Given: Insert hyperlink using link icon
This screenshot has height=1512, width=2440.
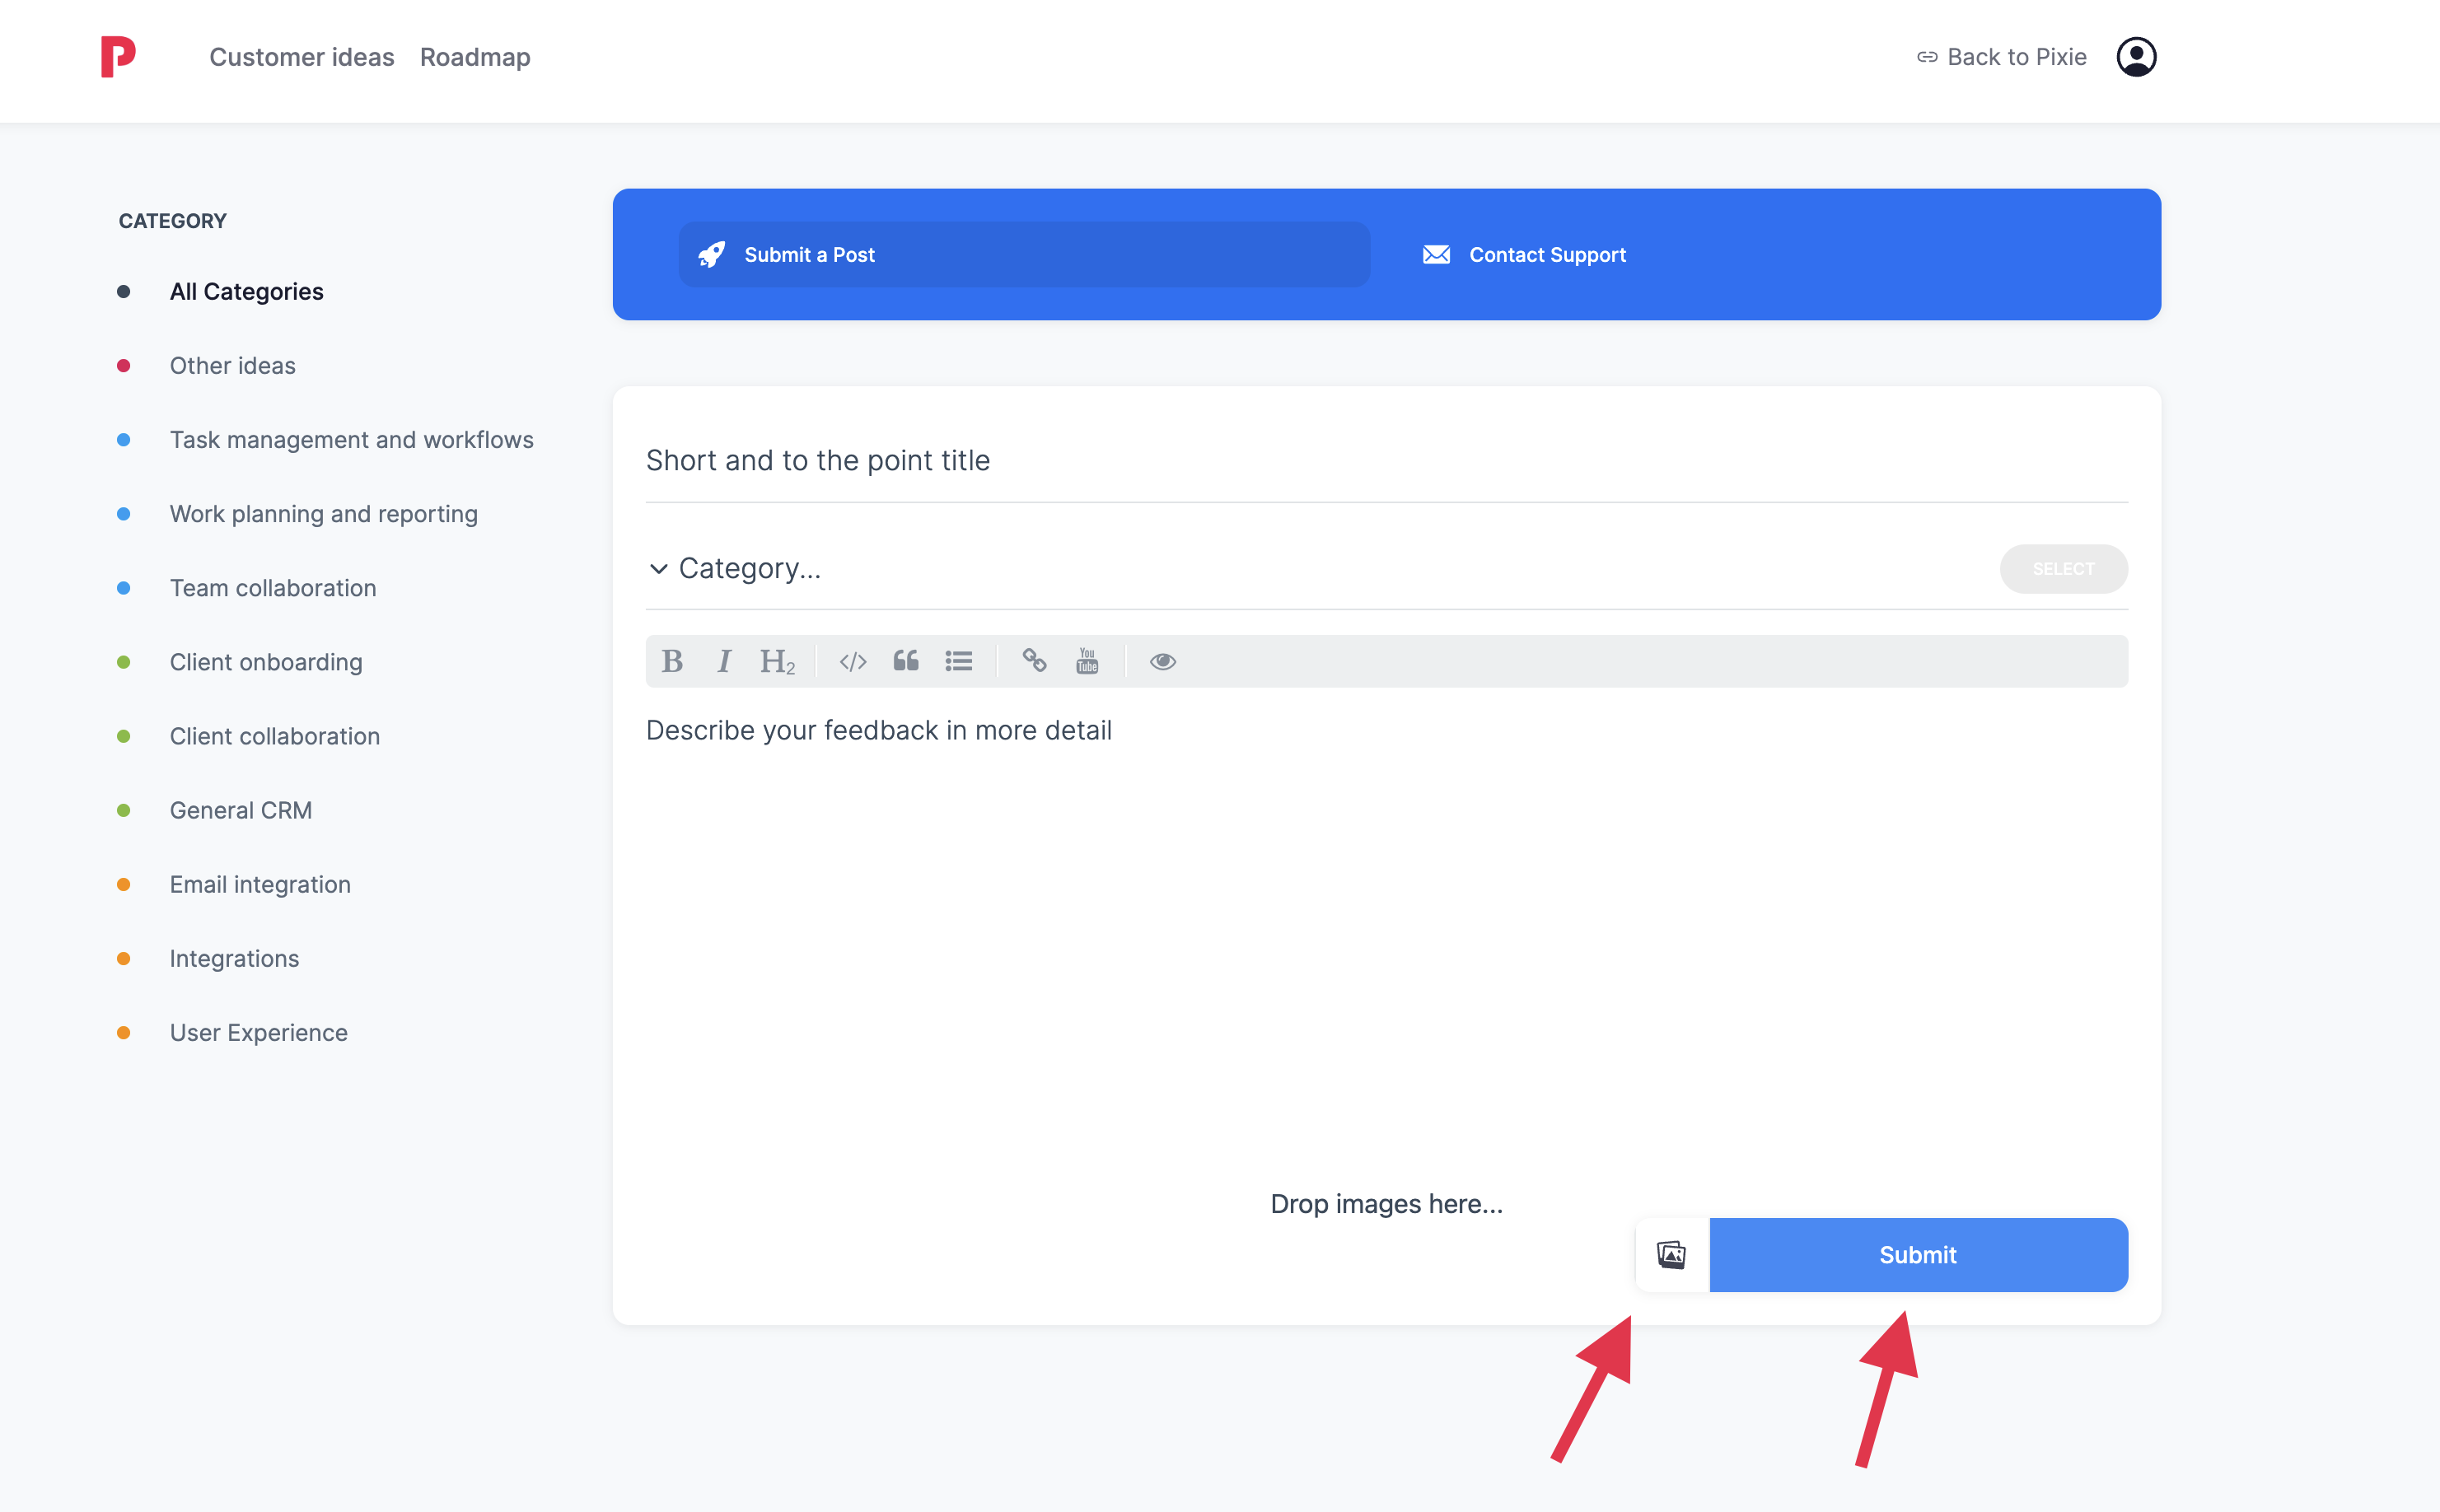Looking at the screenshot, I should tap(1034, 661).
